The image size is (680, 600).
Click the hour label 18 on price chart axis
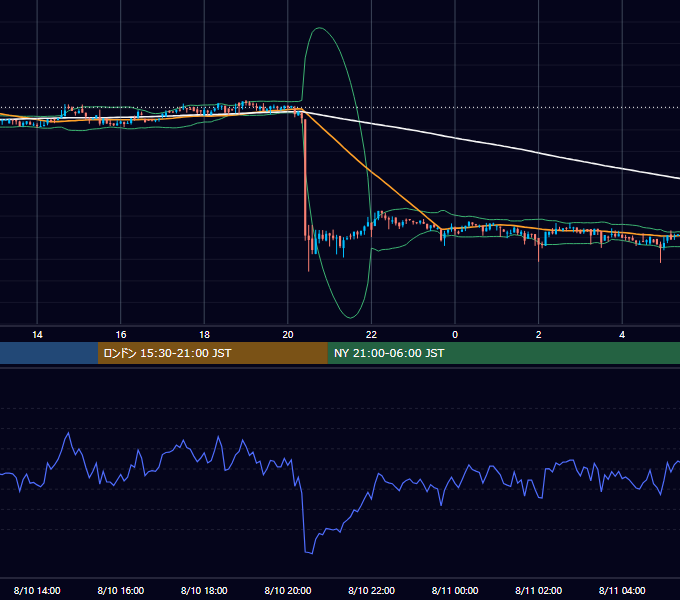point(204,335)
